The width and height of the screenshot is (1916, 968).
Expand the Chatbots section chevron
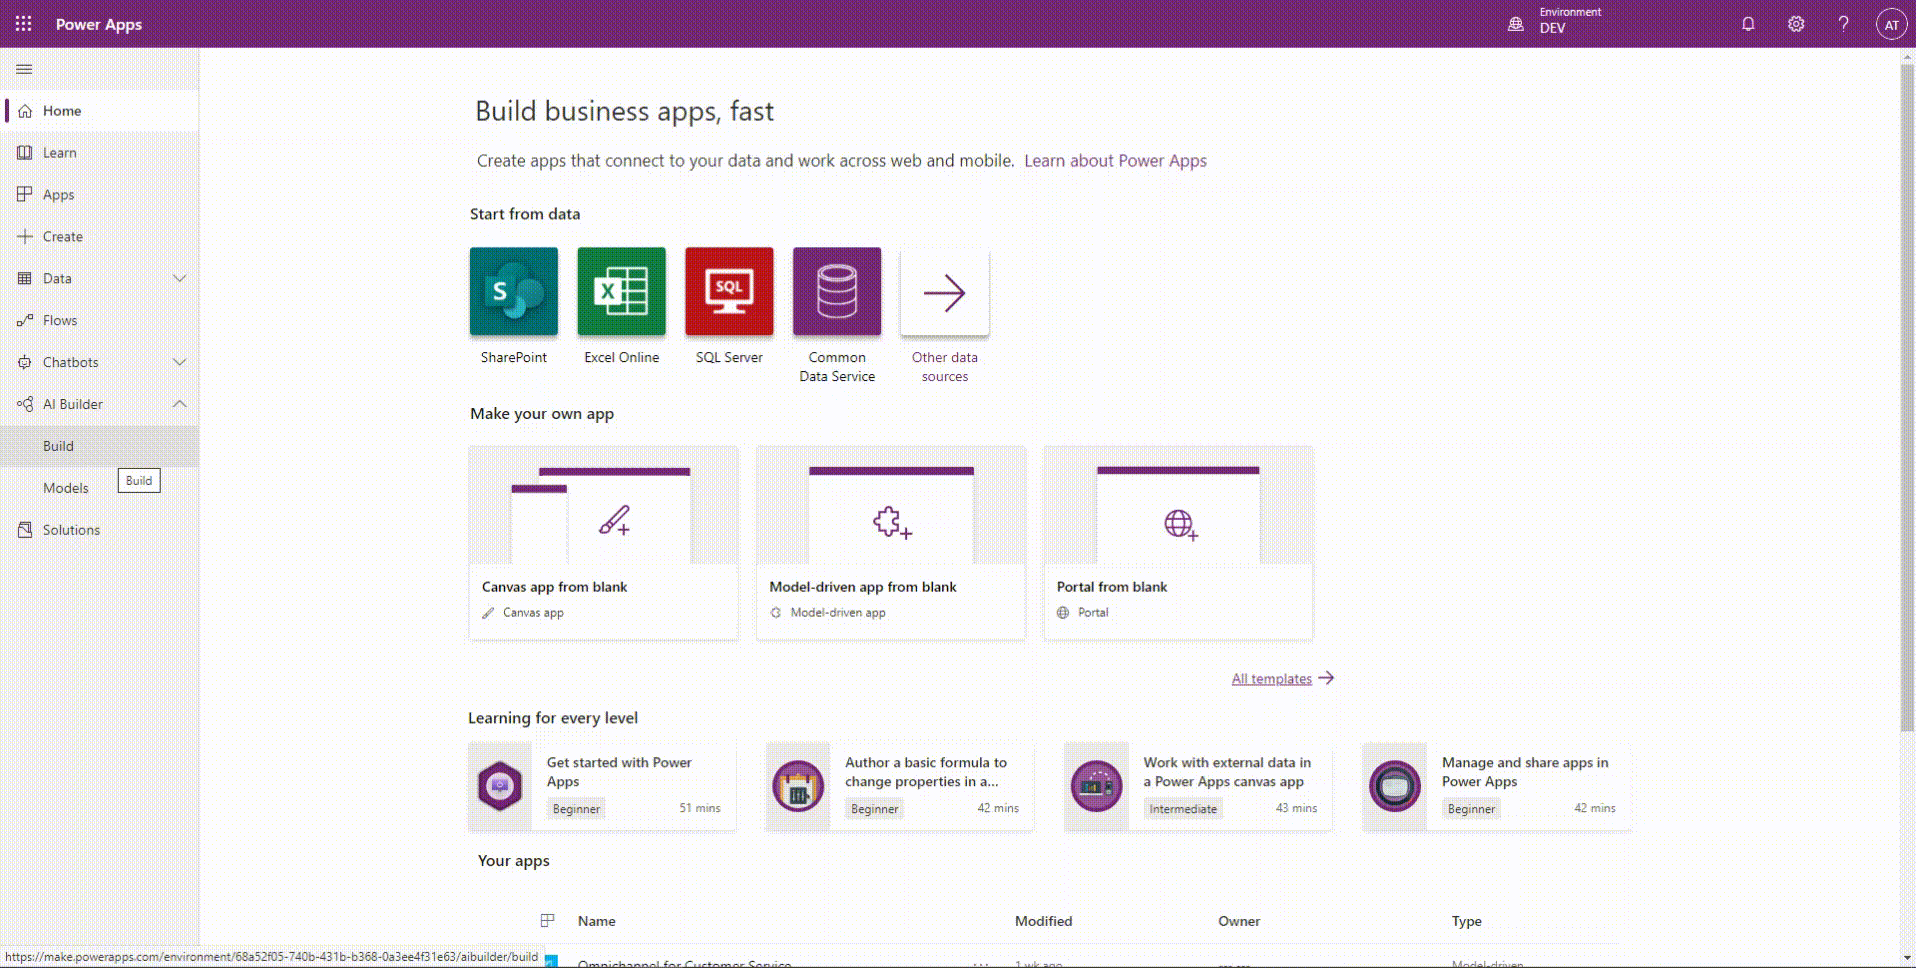(180, 362)
